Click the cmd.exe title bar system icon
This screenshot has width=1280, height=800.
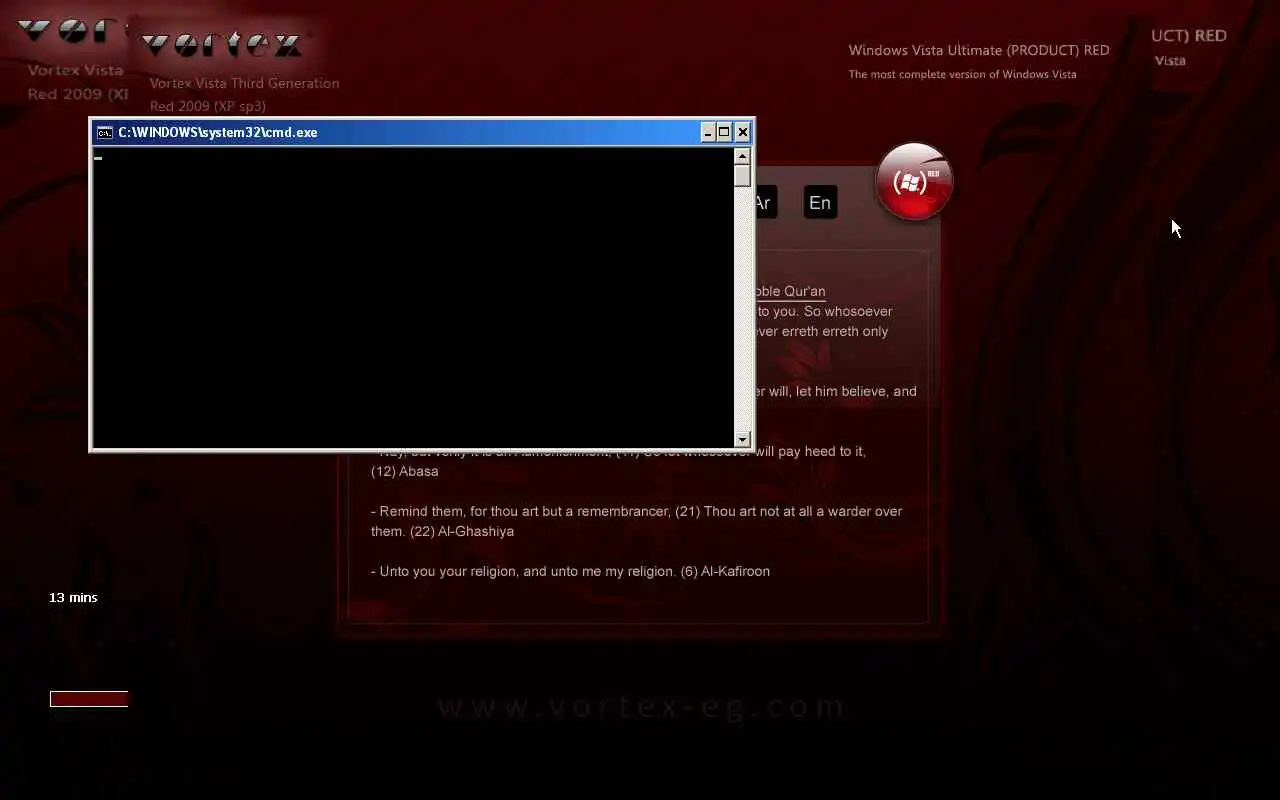[104, 132]
